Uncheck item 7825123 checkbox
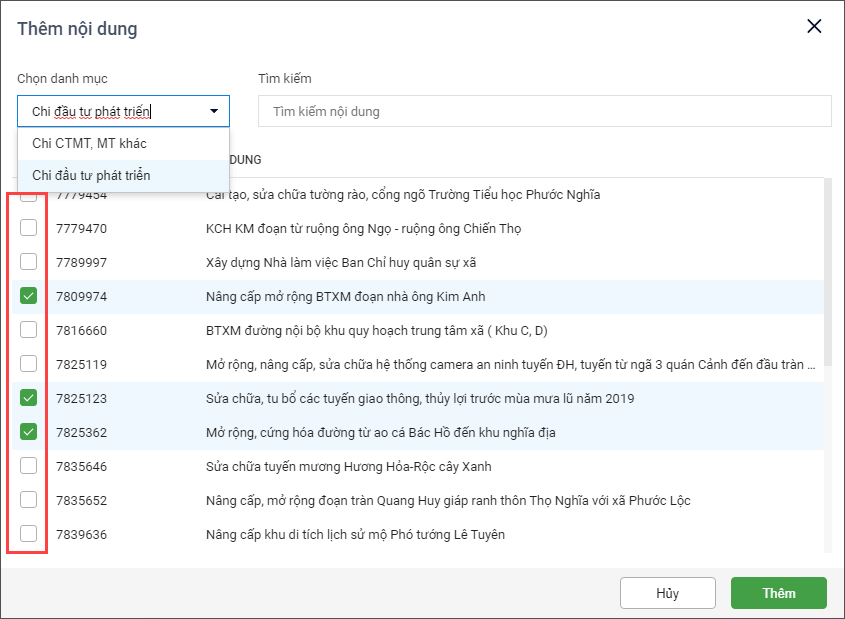The height and width of the screenshot is (619, 845). coord(29,398)
